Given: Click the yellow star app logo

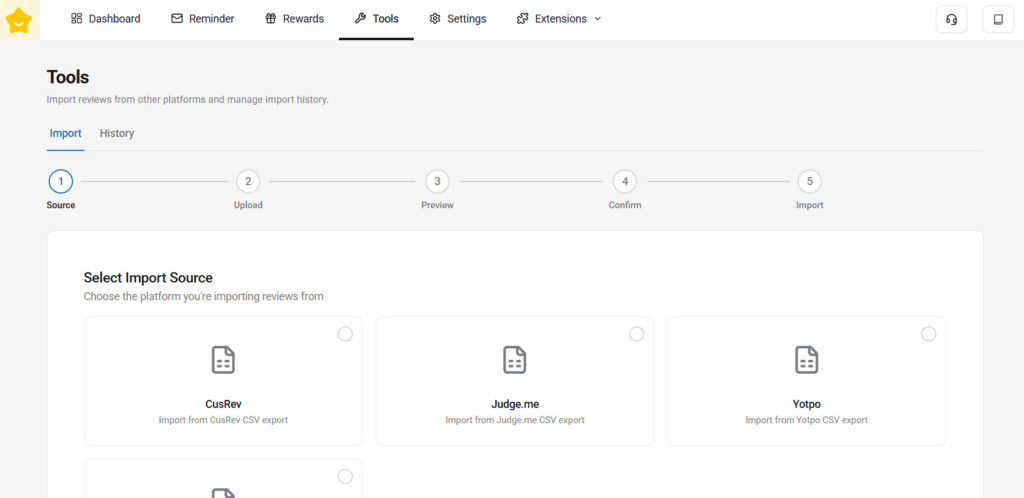Looking at the screenshot, I should coord(19,20).
